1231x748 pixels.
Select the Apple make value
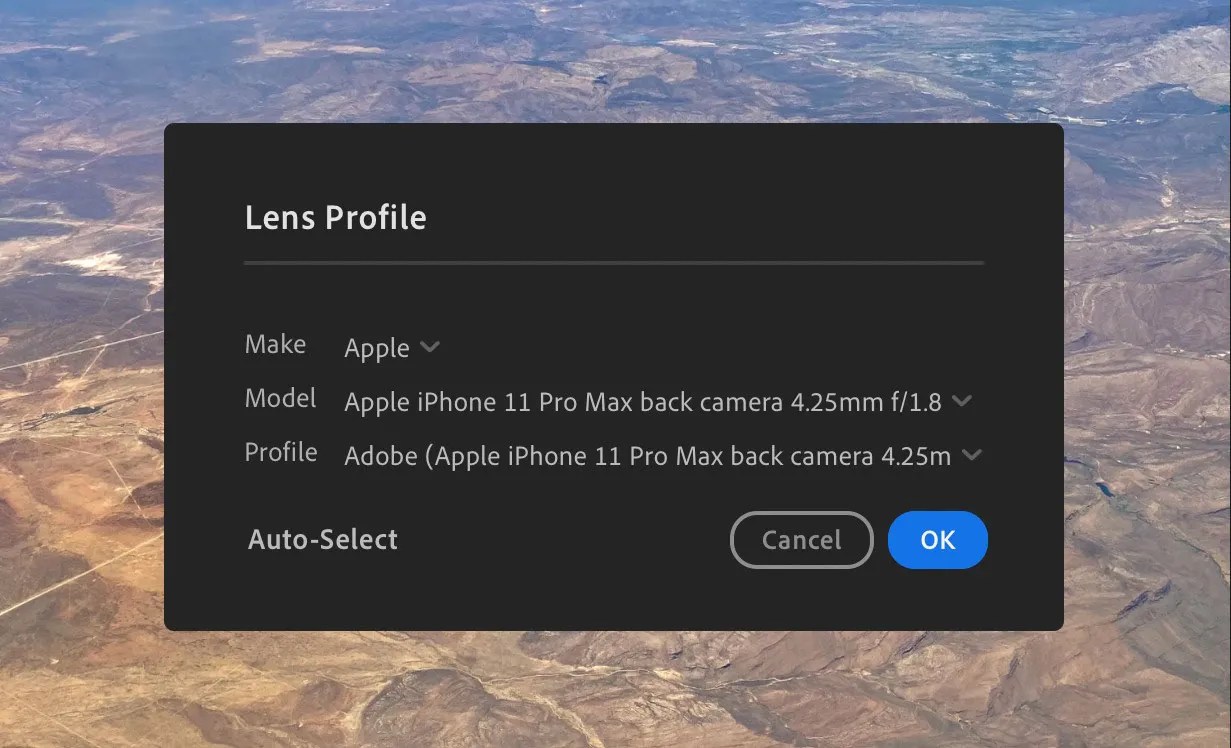[377, 348]
